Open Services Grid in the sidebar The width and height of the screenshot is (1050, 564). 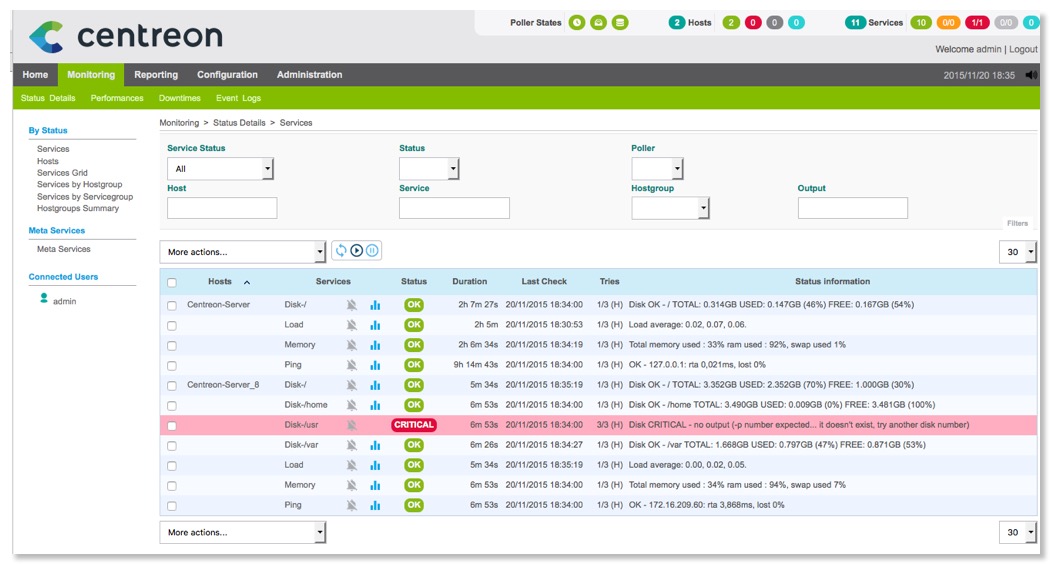(62, 173)
